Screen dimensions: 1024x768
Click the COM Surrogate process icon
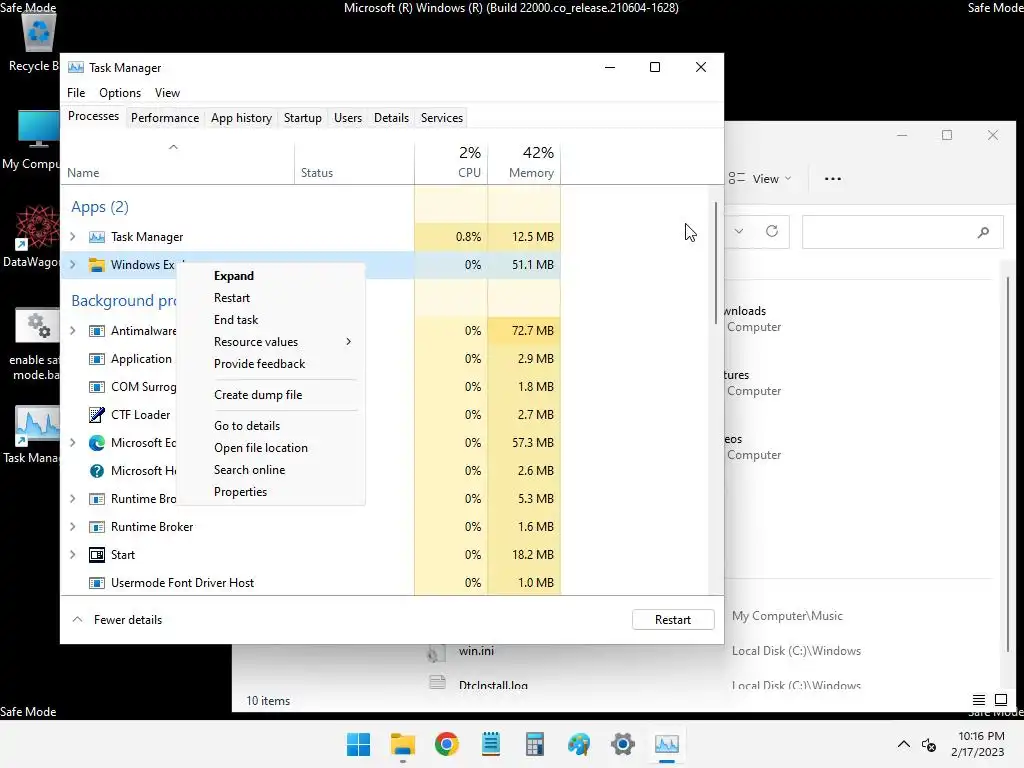[x=97, y=387]
